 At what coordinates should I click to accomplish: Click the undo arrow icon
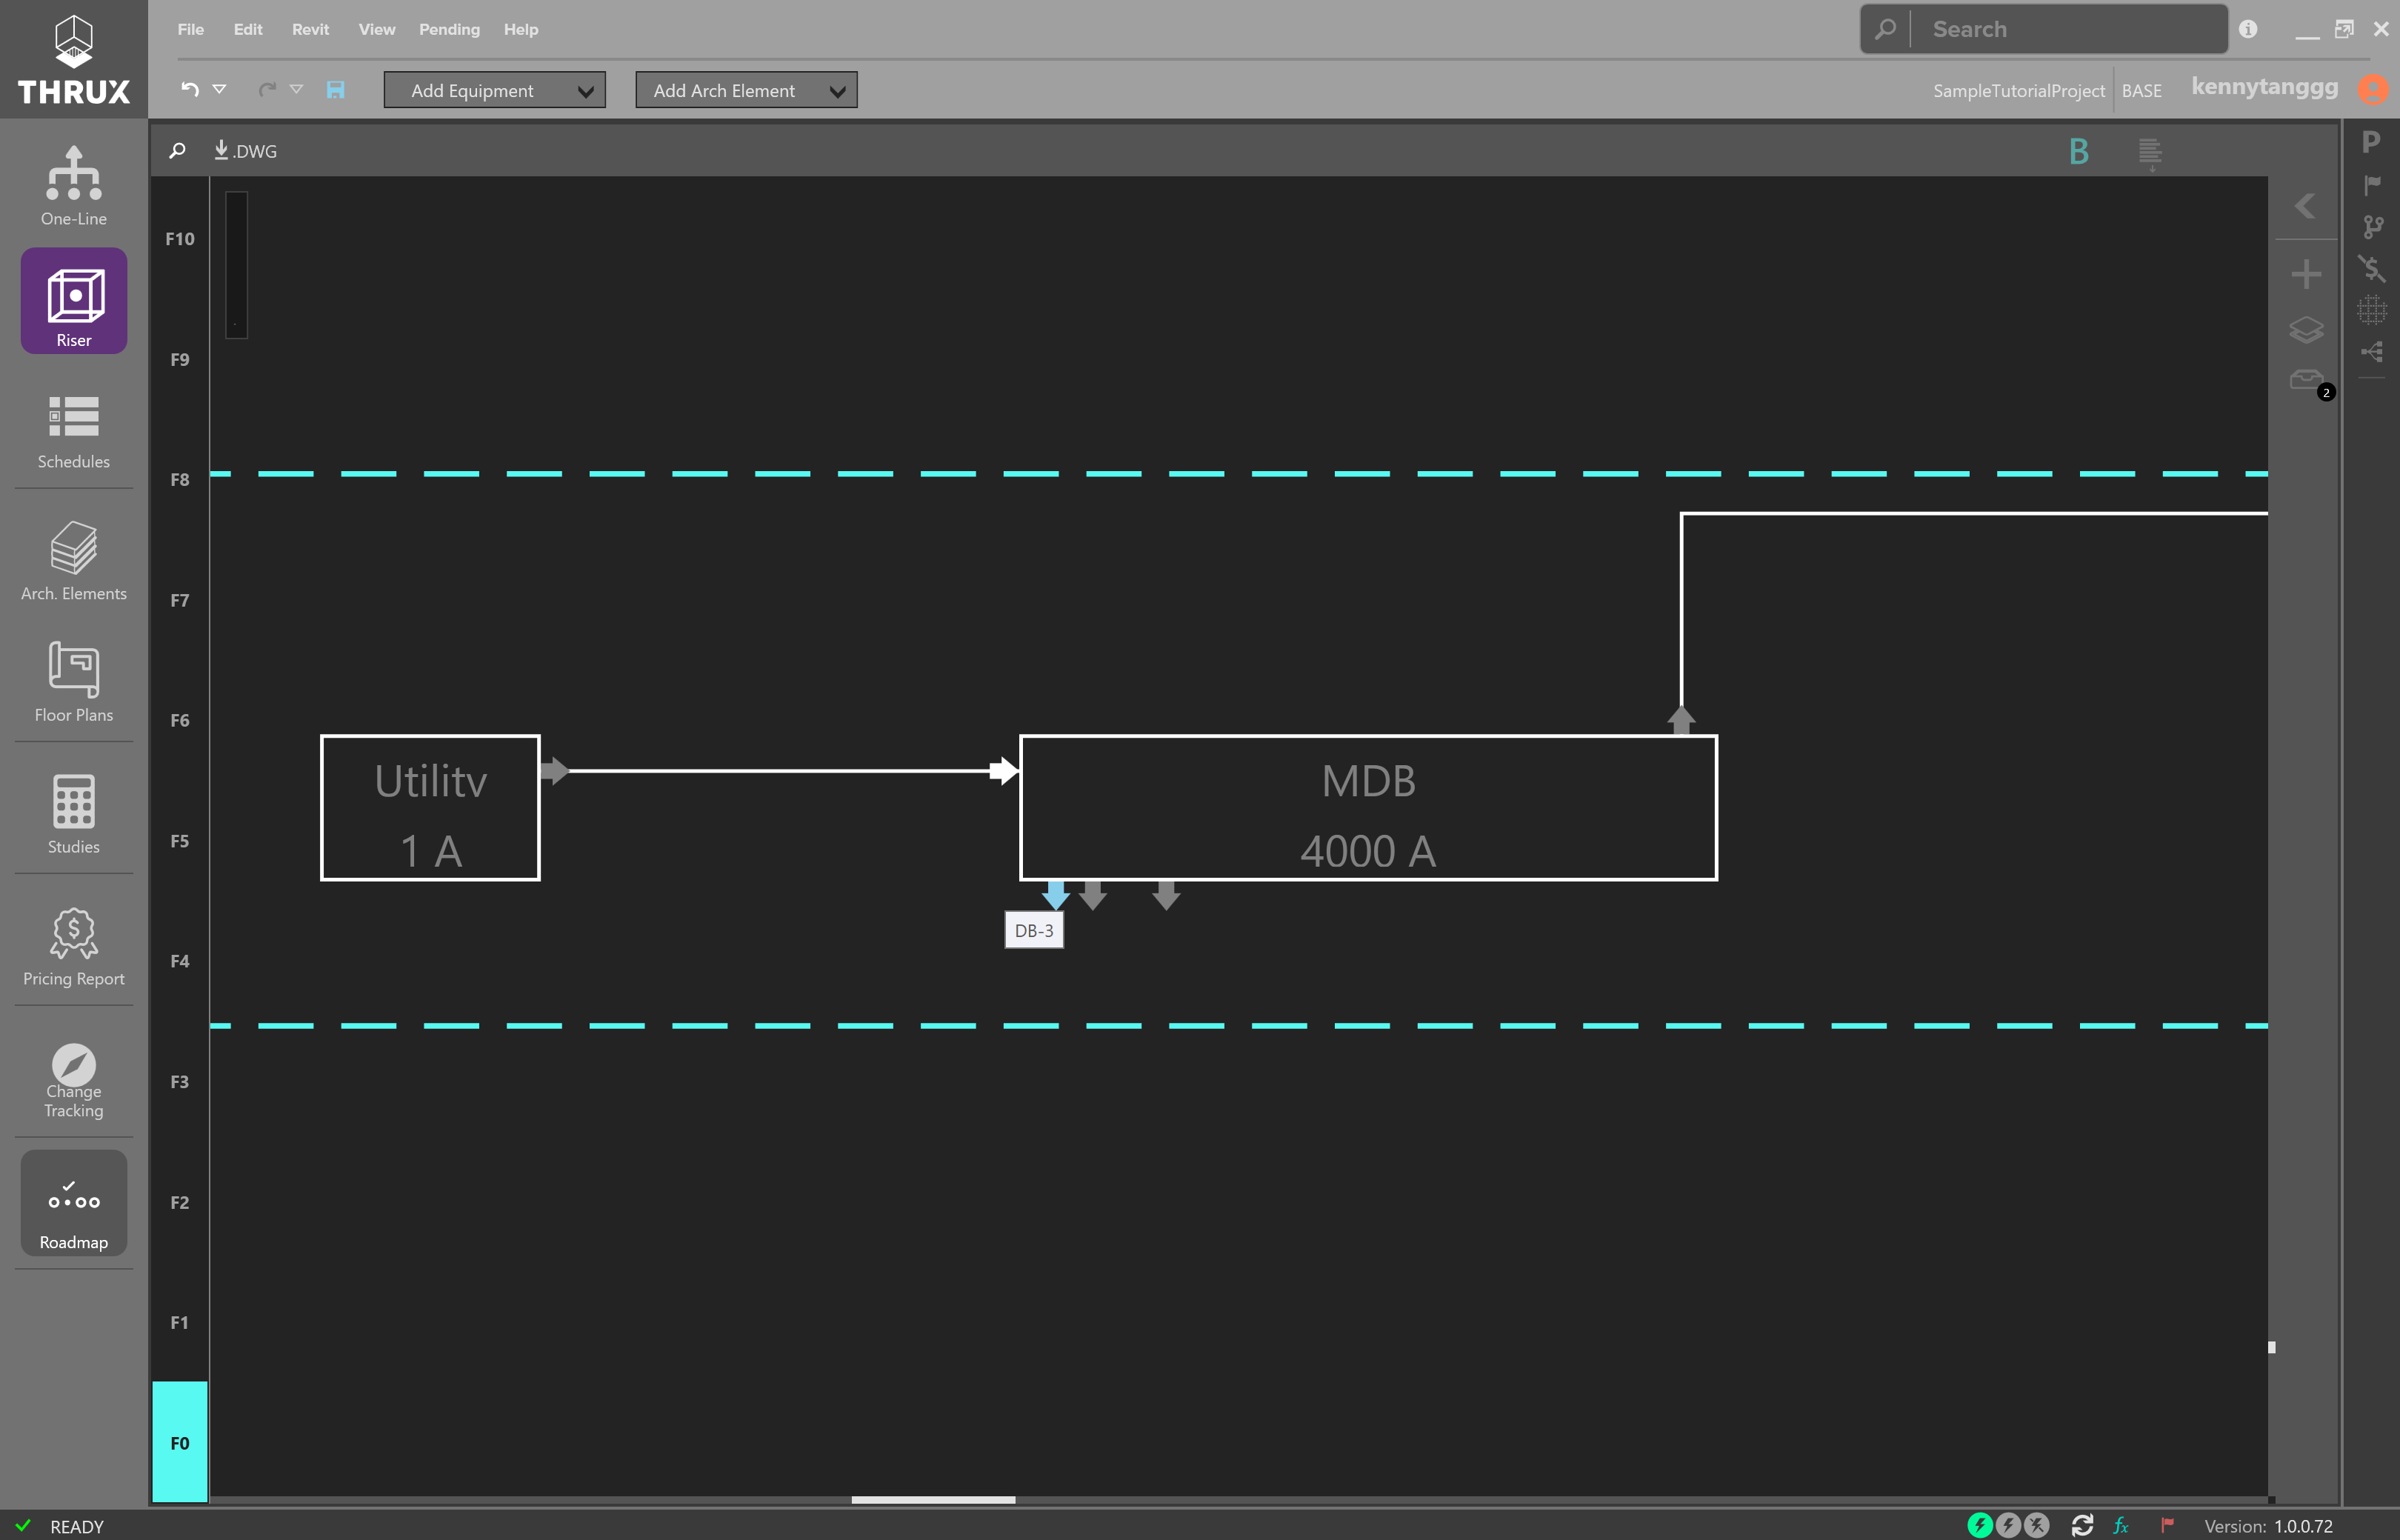pyautogui.click(x=190, y=90)
